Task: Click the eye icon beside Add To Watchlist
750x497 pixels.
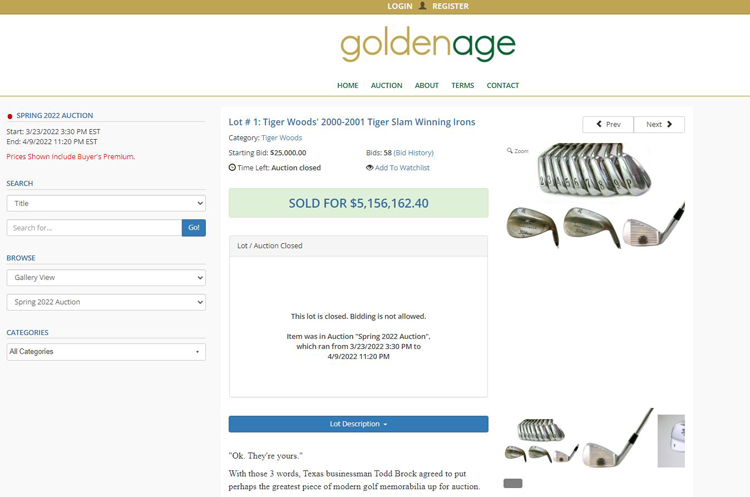Action: tap(369, 168)
